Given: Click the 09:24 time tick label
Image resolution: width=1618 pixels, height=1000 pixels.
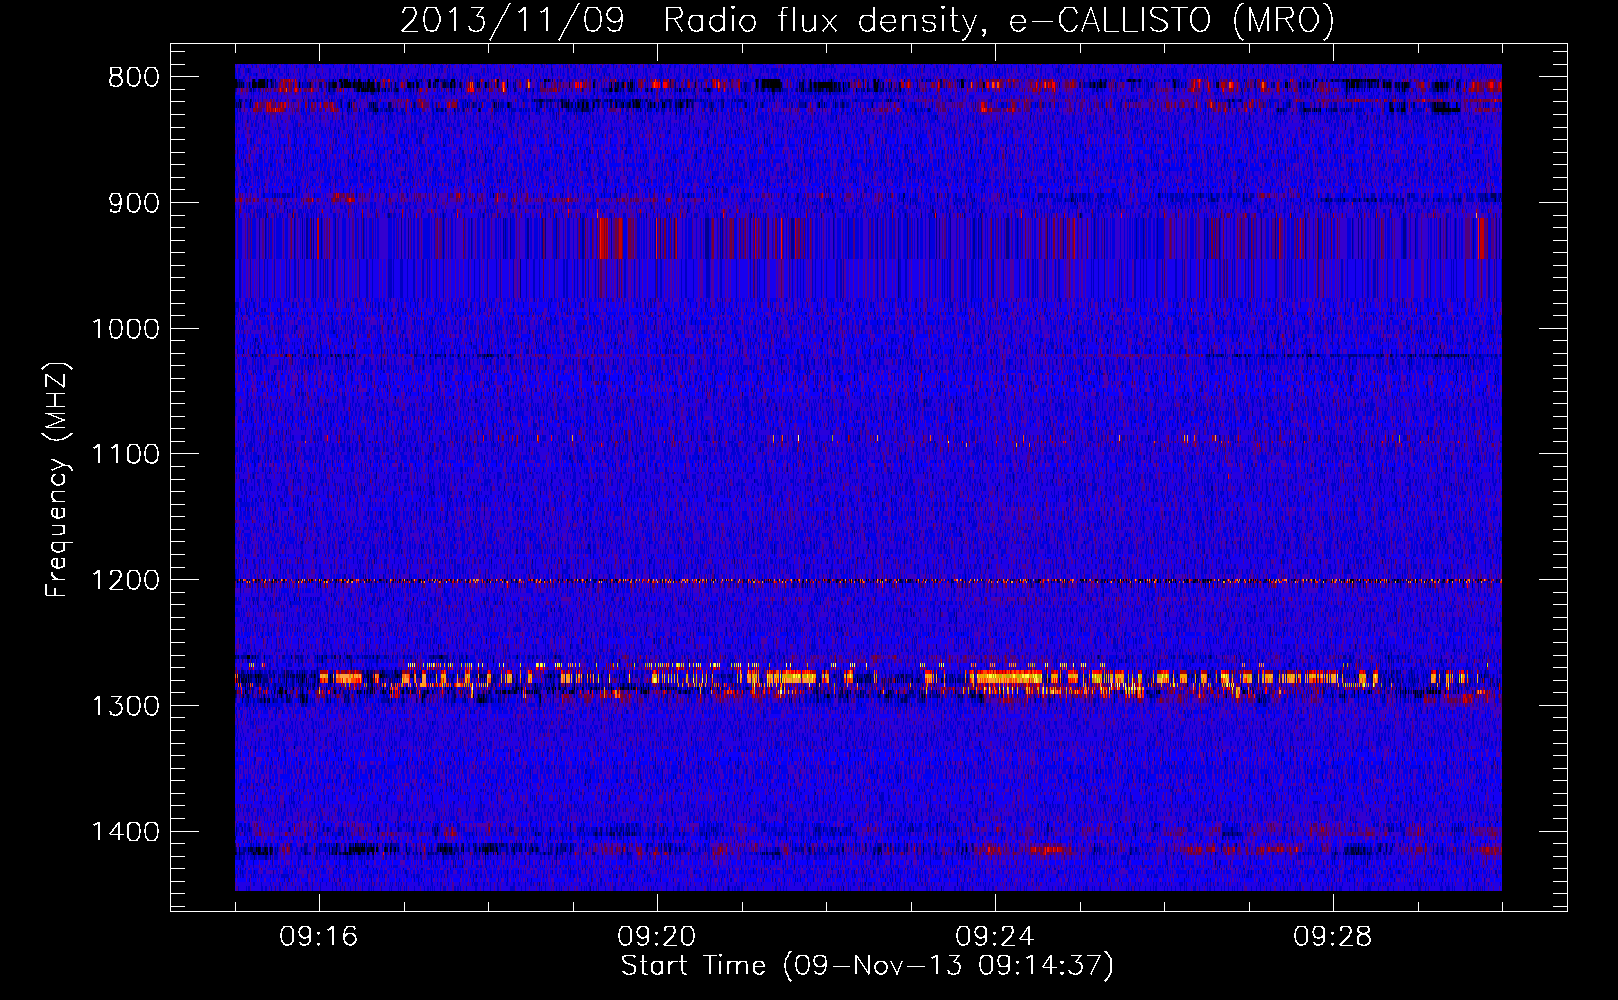Looking at the screenshot, I should tap(995, 937).
